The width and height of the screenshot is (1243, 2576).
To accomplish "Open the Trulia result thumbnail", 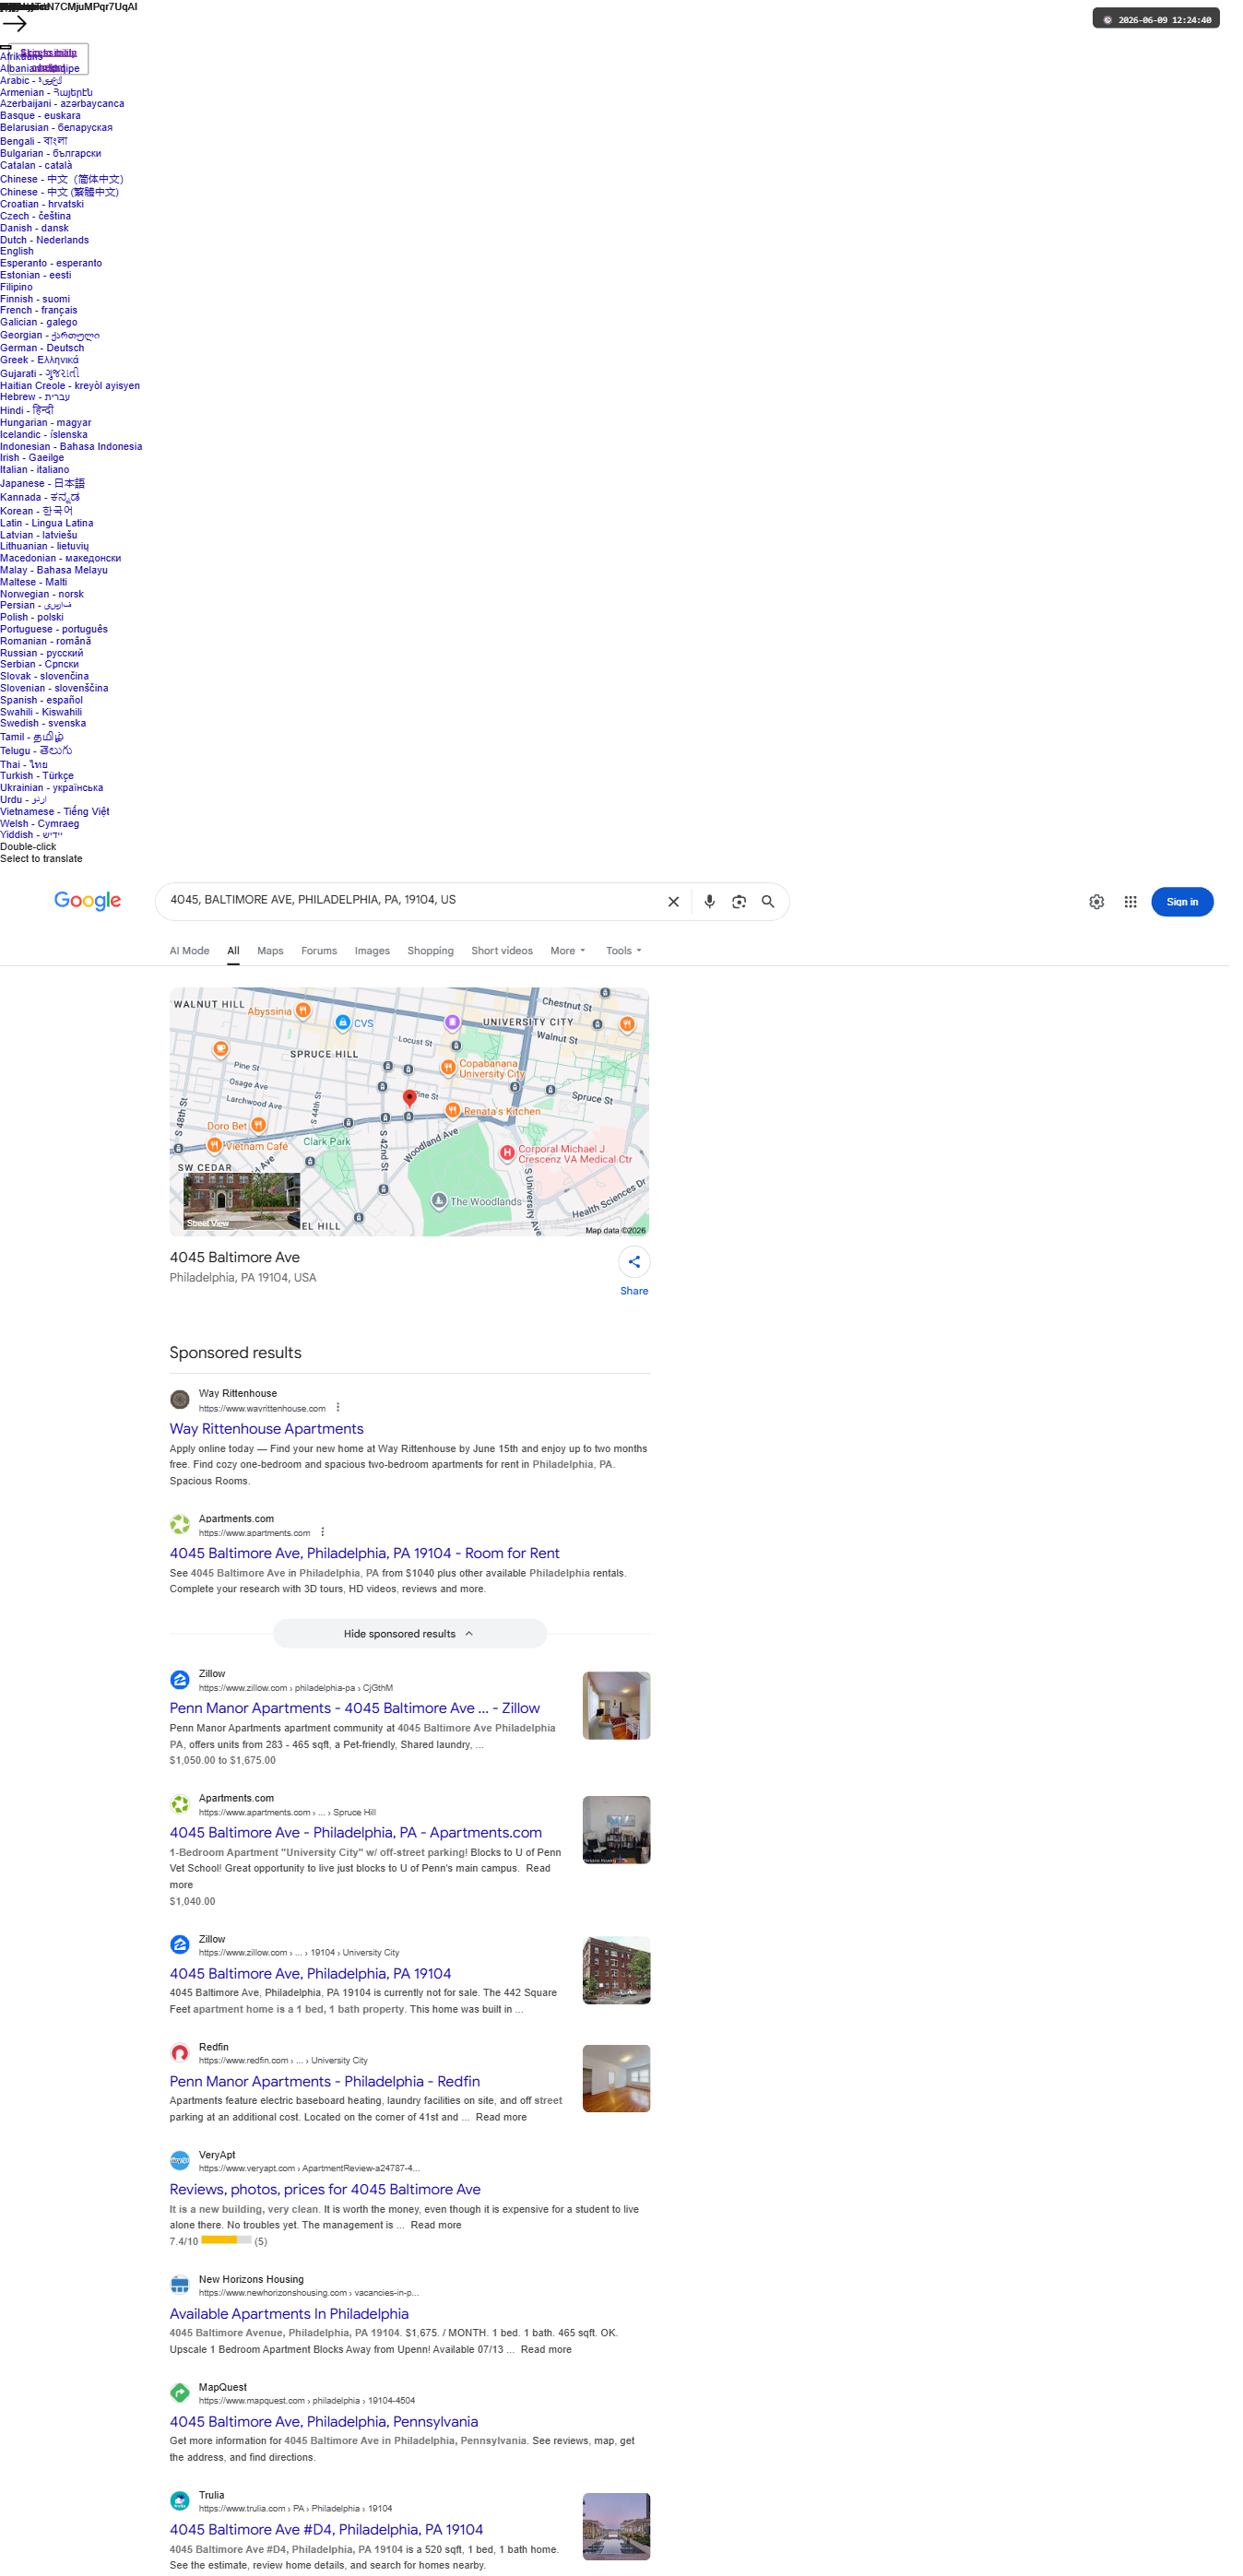I will tap(616, 2526).
